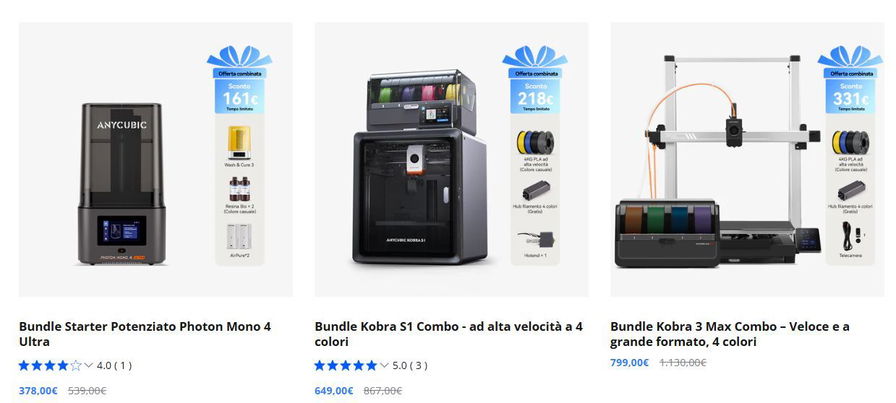This screenshot has height=403, width=896.
Task: Open the Kobra 3 Max Combo printer image
Action: tap(718, 161)
